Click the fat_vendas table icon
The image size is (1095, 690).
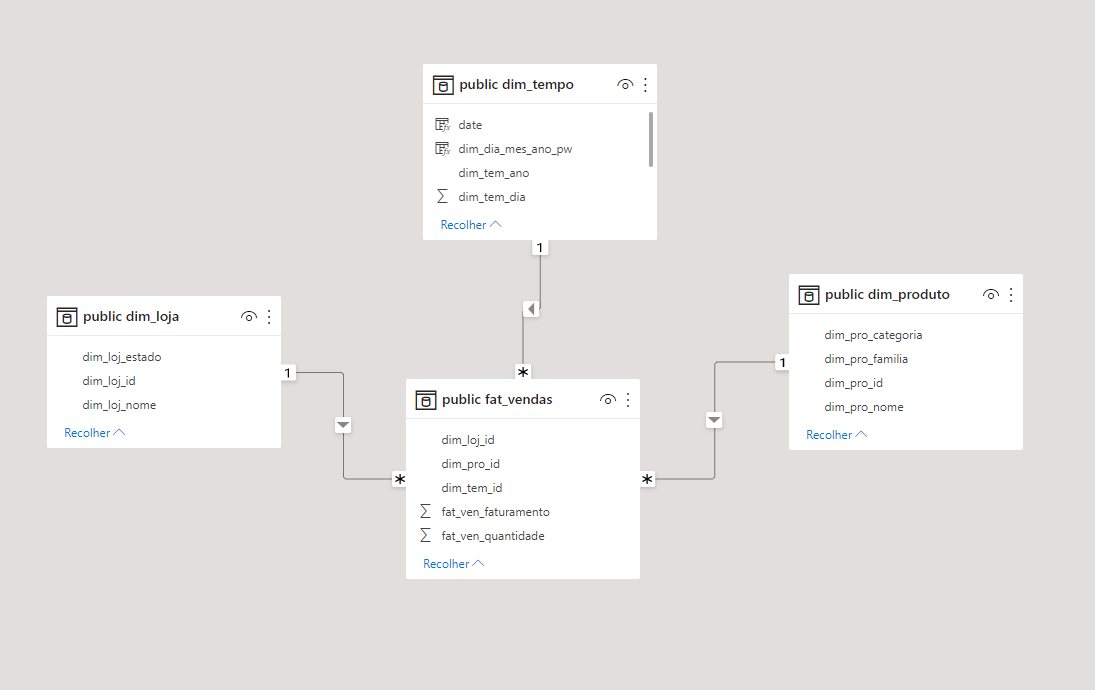(x=425, y=400)
